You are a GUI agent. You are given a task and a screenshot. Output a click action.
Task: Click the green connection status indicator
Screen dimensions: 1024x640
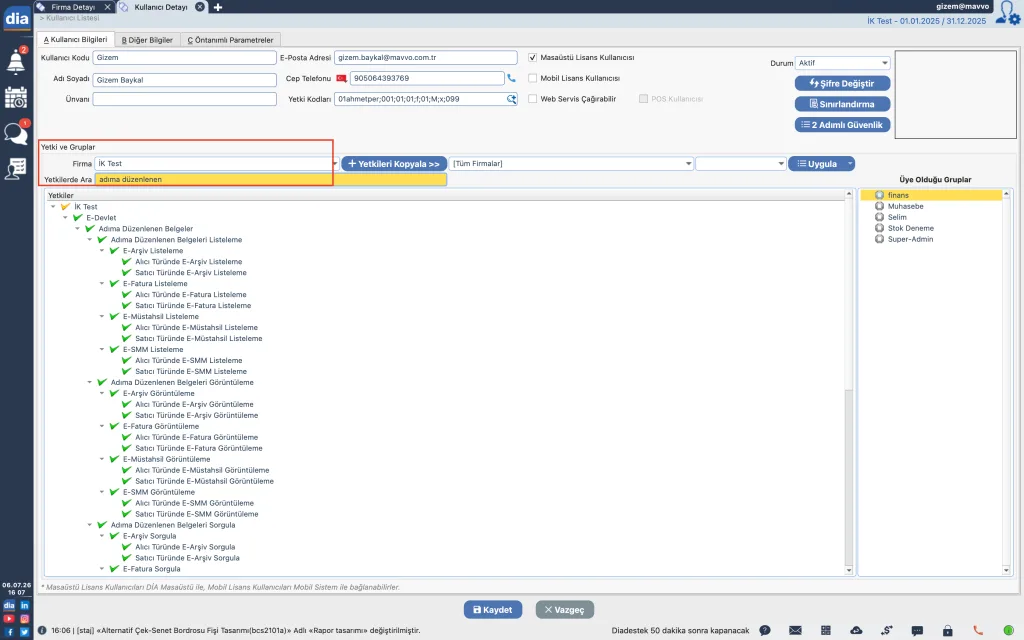(x=1009, y=630)
